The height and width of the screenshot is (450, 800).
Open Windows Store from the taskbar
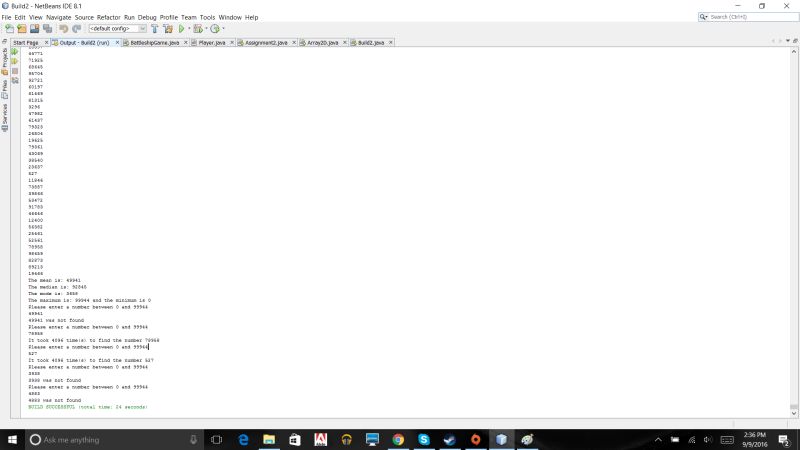tap(295, 439)
